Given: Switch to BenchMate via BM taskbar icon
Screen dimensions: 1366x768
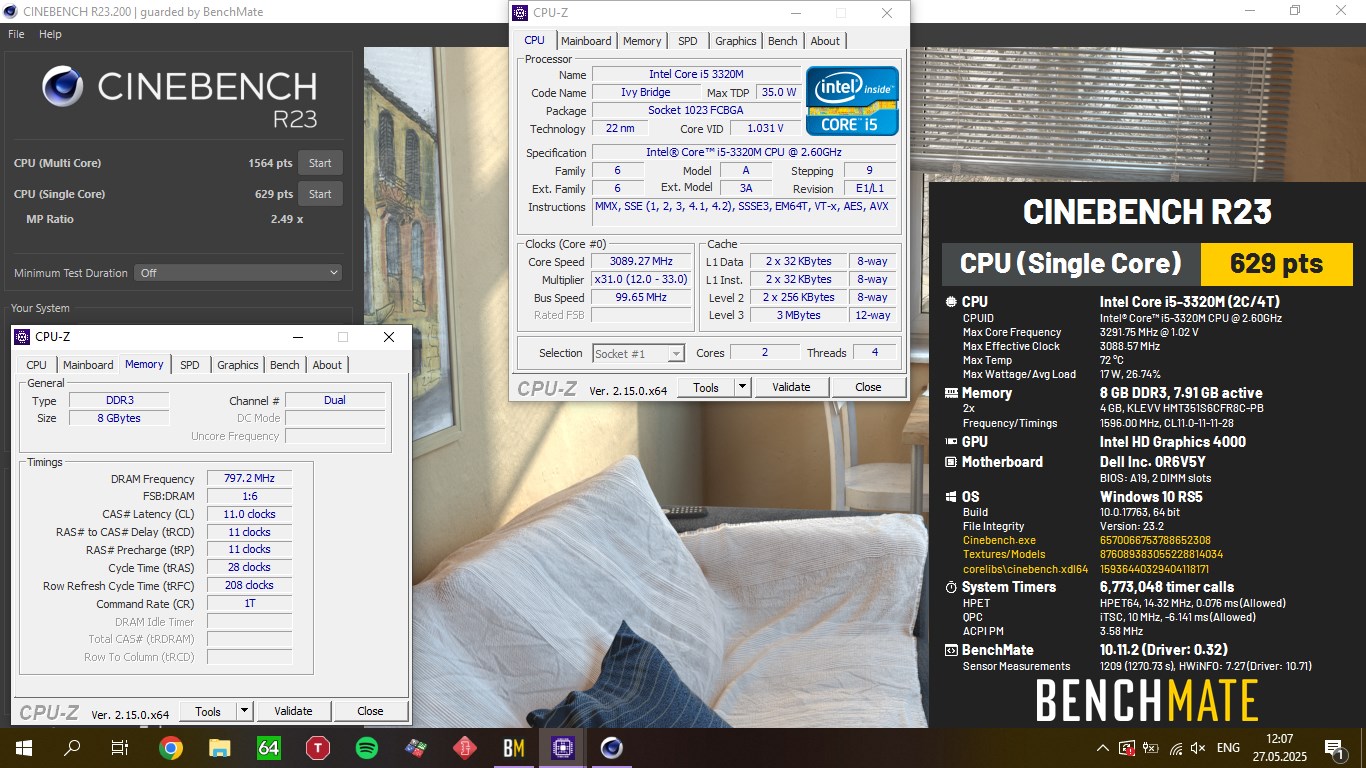Looking at the screenshot, I should (x=514, y=747).
